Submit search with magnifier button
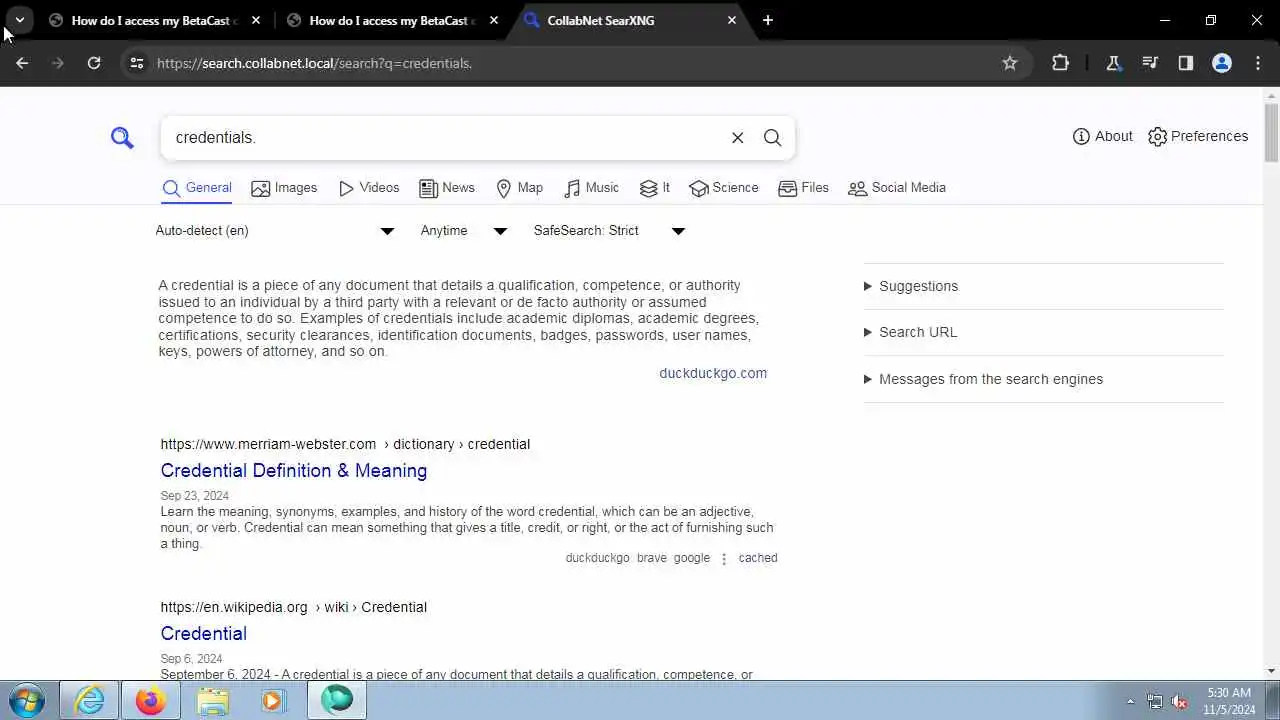The width and height of the screenshot is (1280, 720). tap(772, 137)
